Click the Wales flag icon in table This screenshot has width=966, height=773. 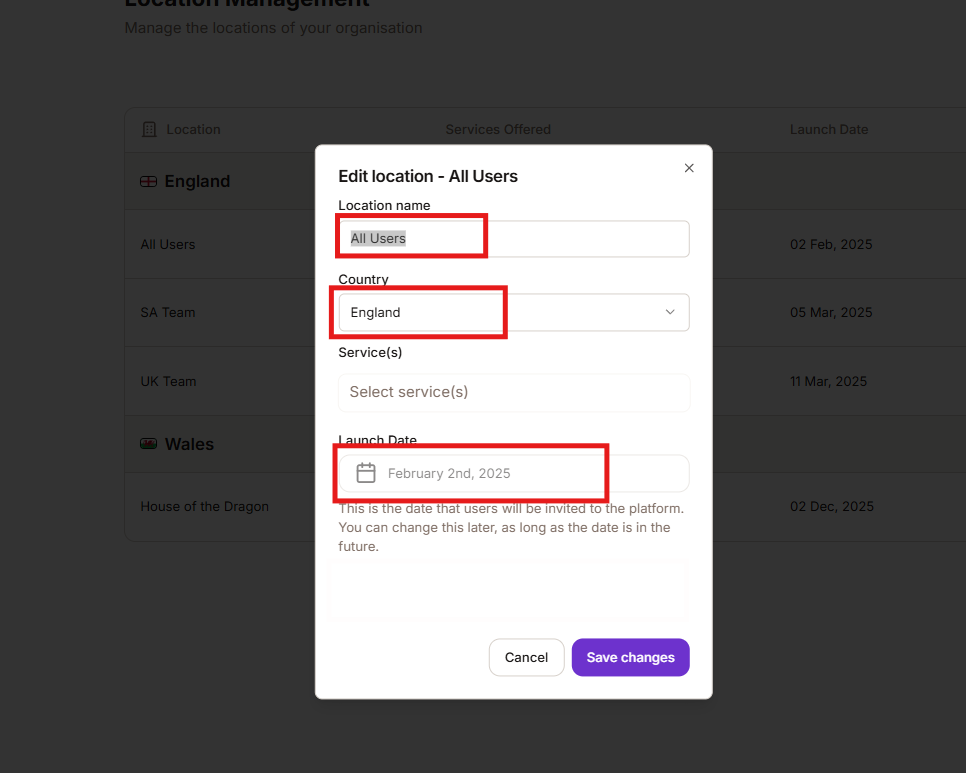click(x=149, y=444)
